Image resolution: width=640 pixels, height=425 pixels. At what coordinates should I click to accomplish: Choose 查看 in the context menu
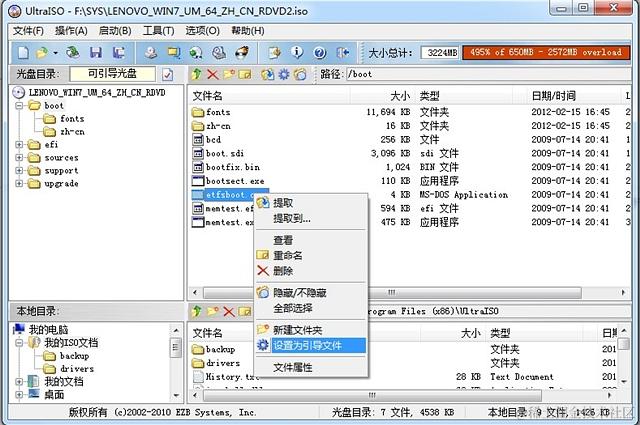click(310, 240)
